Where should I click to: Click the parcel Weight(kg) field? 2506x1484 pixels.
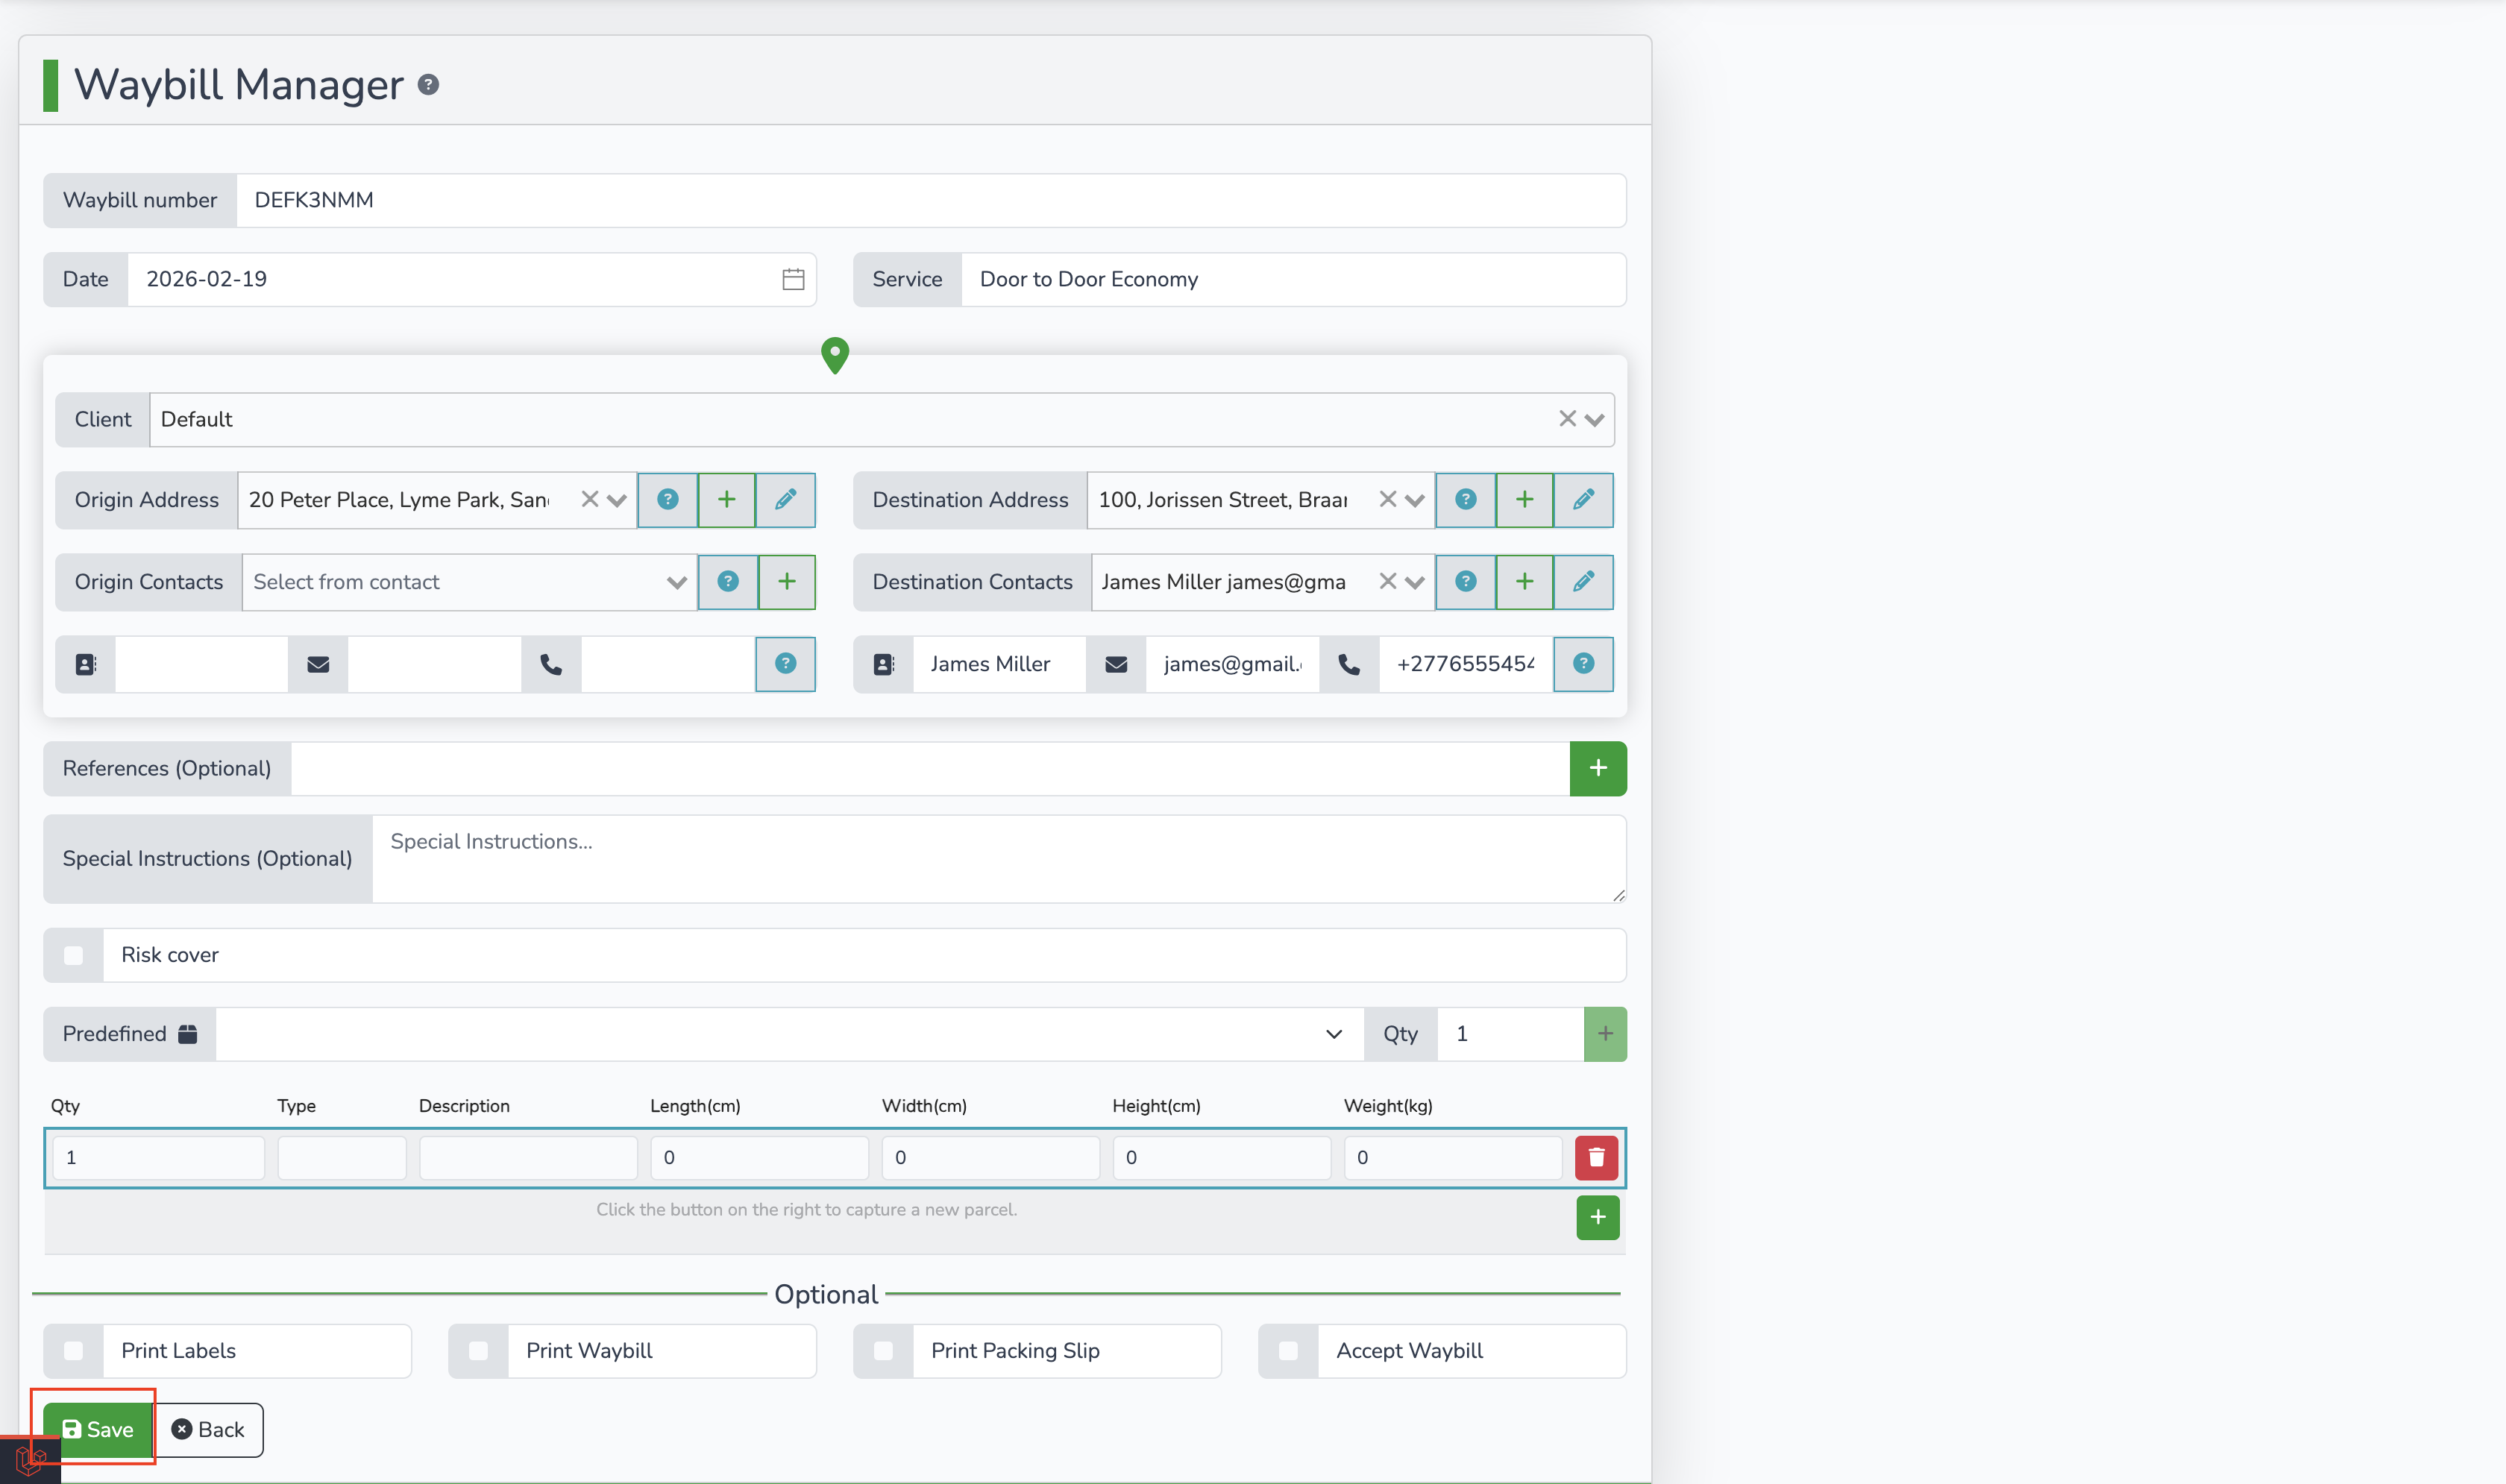point(1453,1158)
